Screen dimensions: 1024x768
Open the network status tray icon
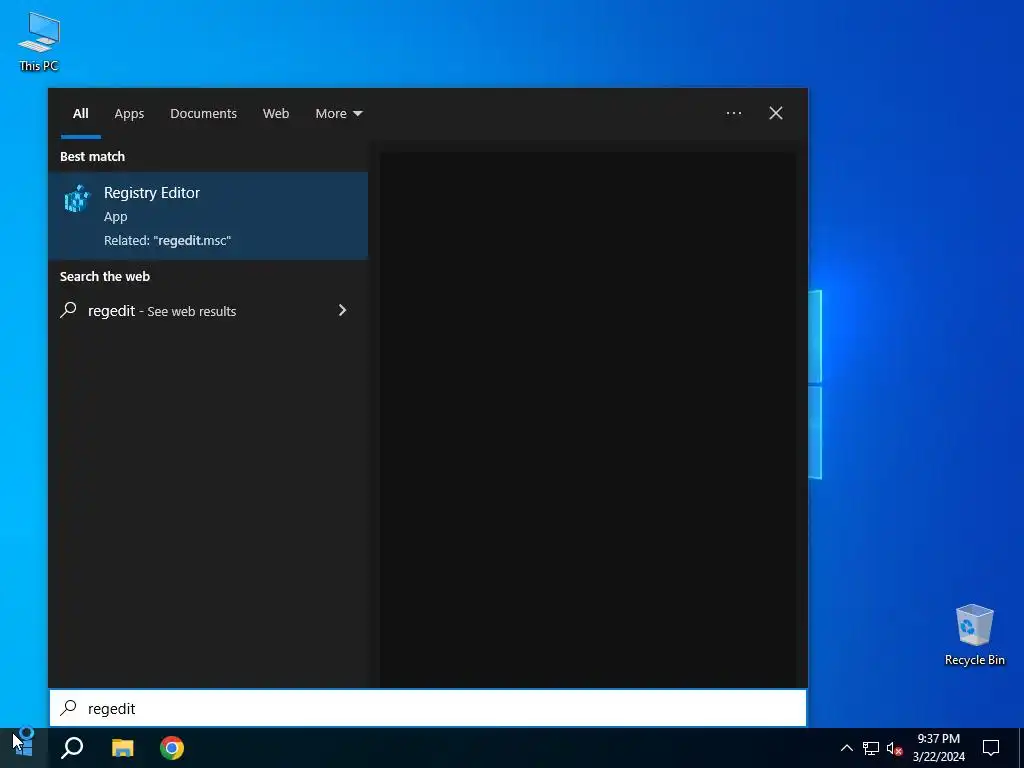[x=871, y=748]
